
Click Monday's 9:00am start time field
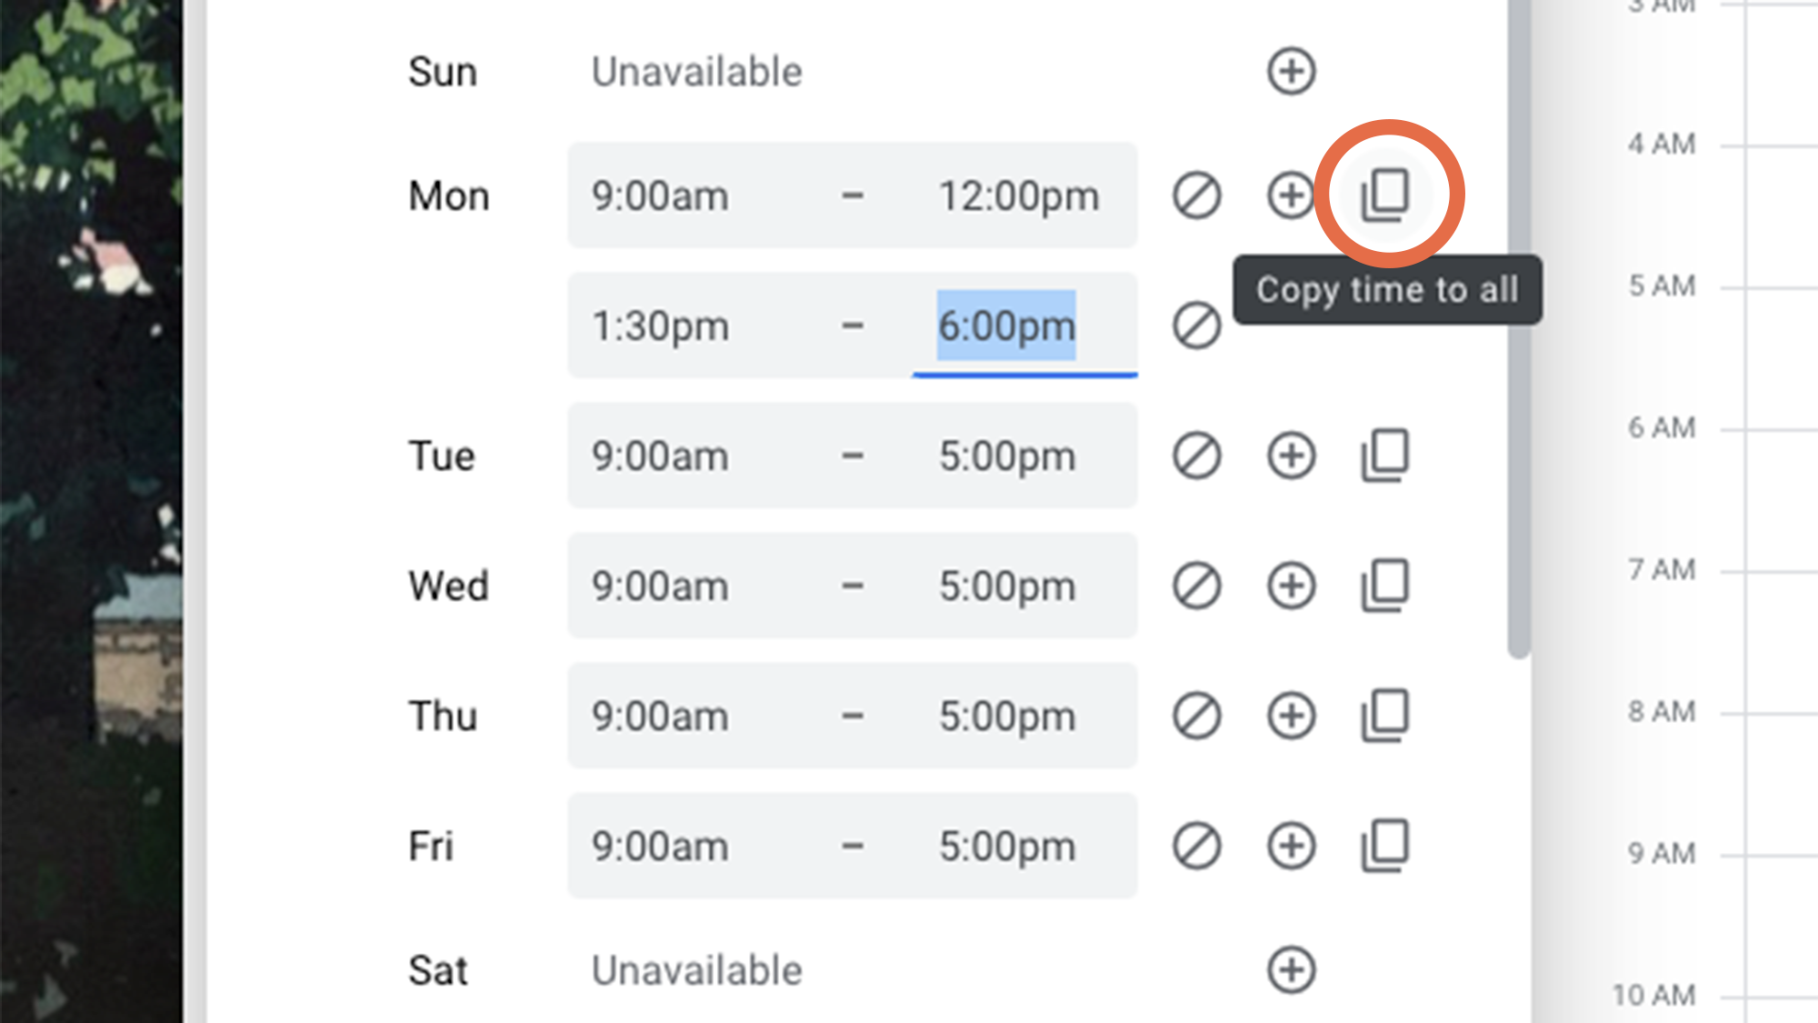point(660,195)
